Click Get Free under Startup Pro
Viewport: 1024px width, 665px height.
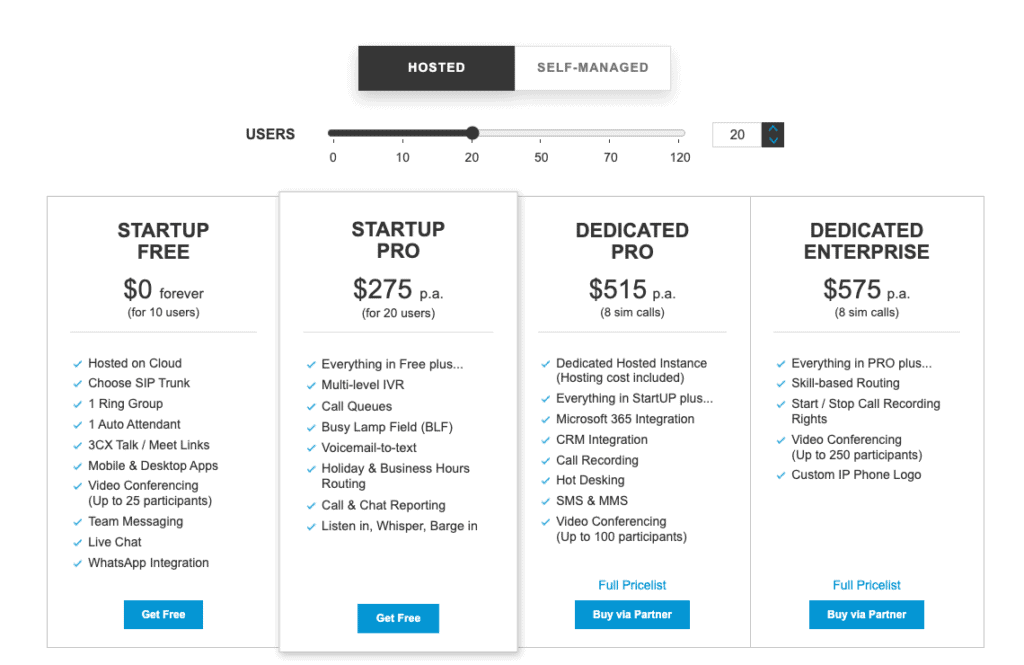(397, 618)
